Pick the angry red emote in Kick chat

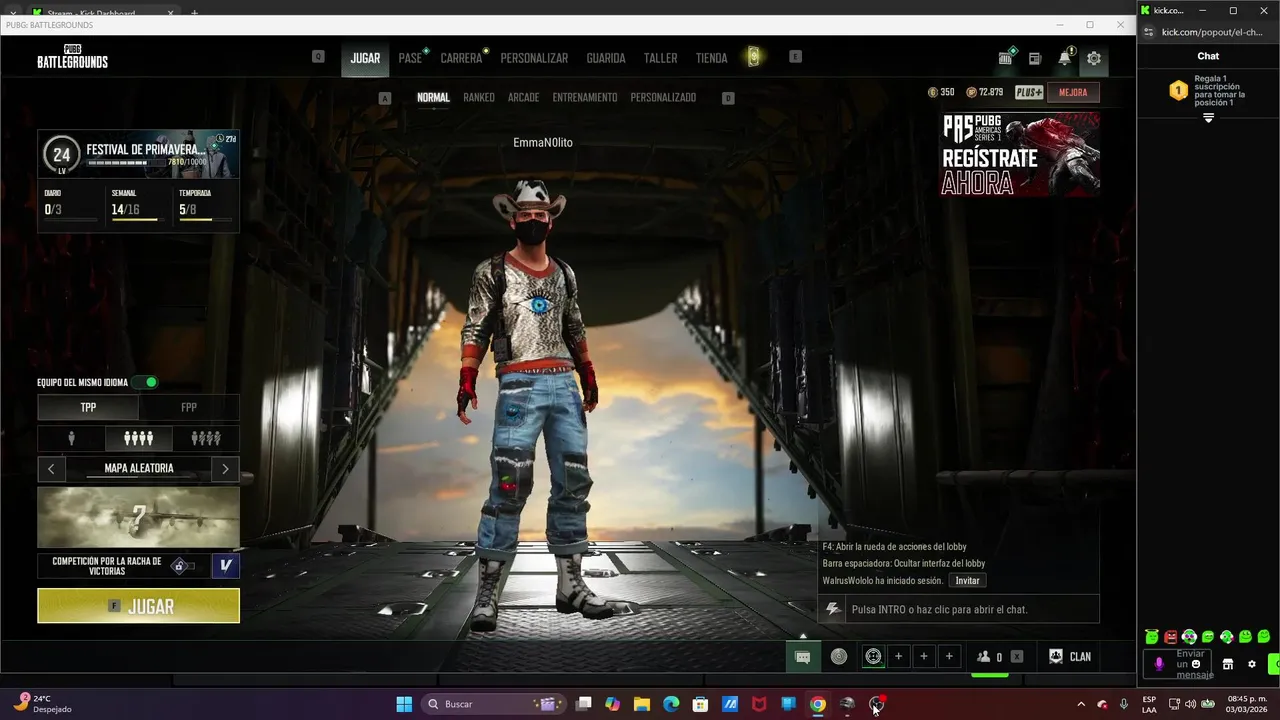click(1170, 637)
